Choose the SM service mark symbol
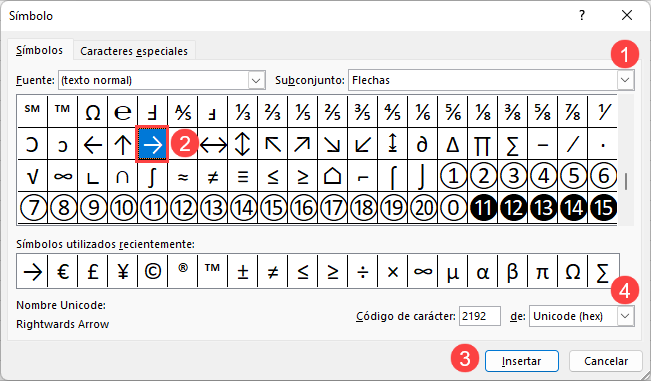This screenshot has width=651, height=381. click(x=32, y=112)
